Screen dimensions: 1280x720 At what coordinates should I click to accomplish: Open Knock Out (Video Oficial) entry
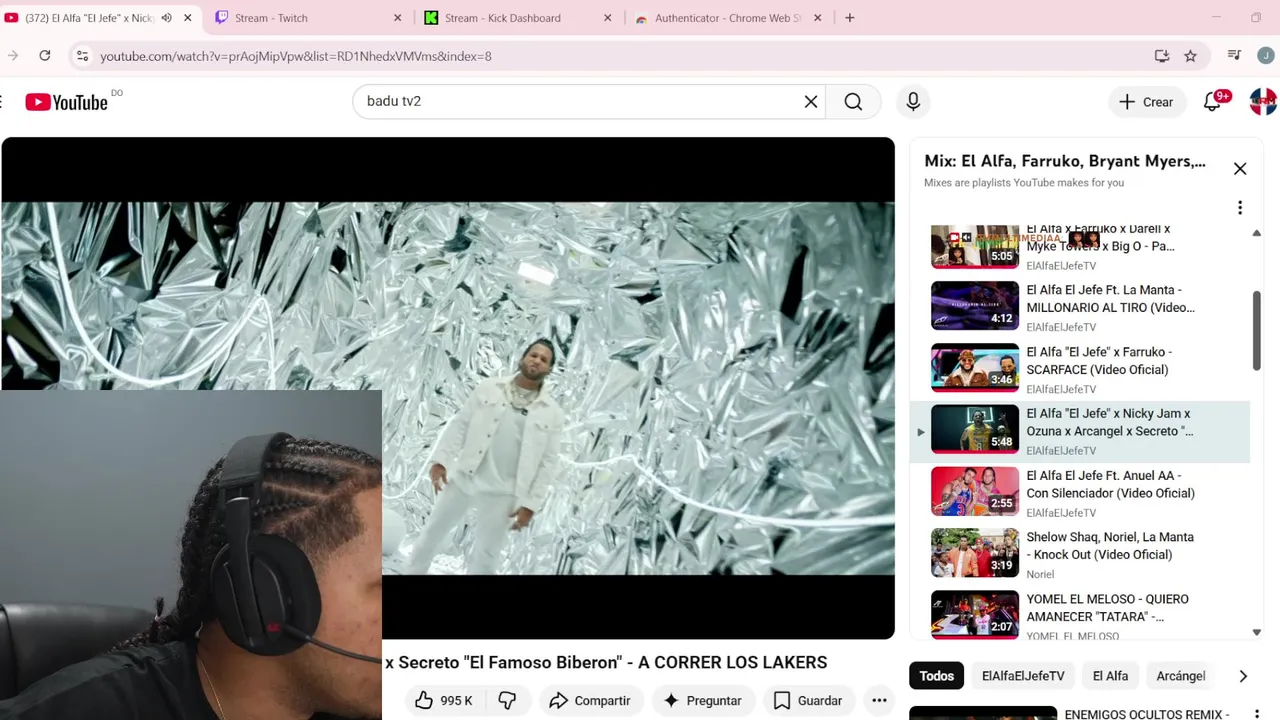pyautogui.click(x=1080, y=553)
